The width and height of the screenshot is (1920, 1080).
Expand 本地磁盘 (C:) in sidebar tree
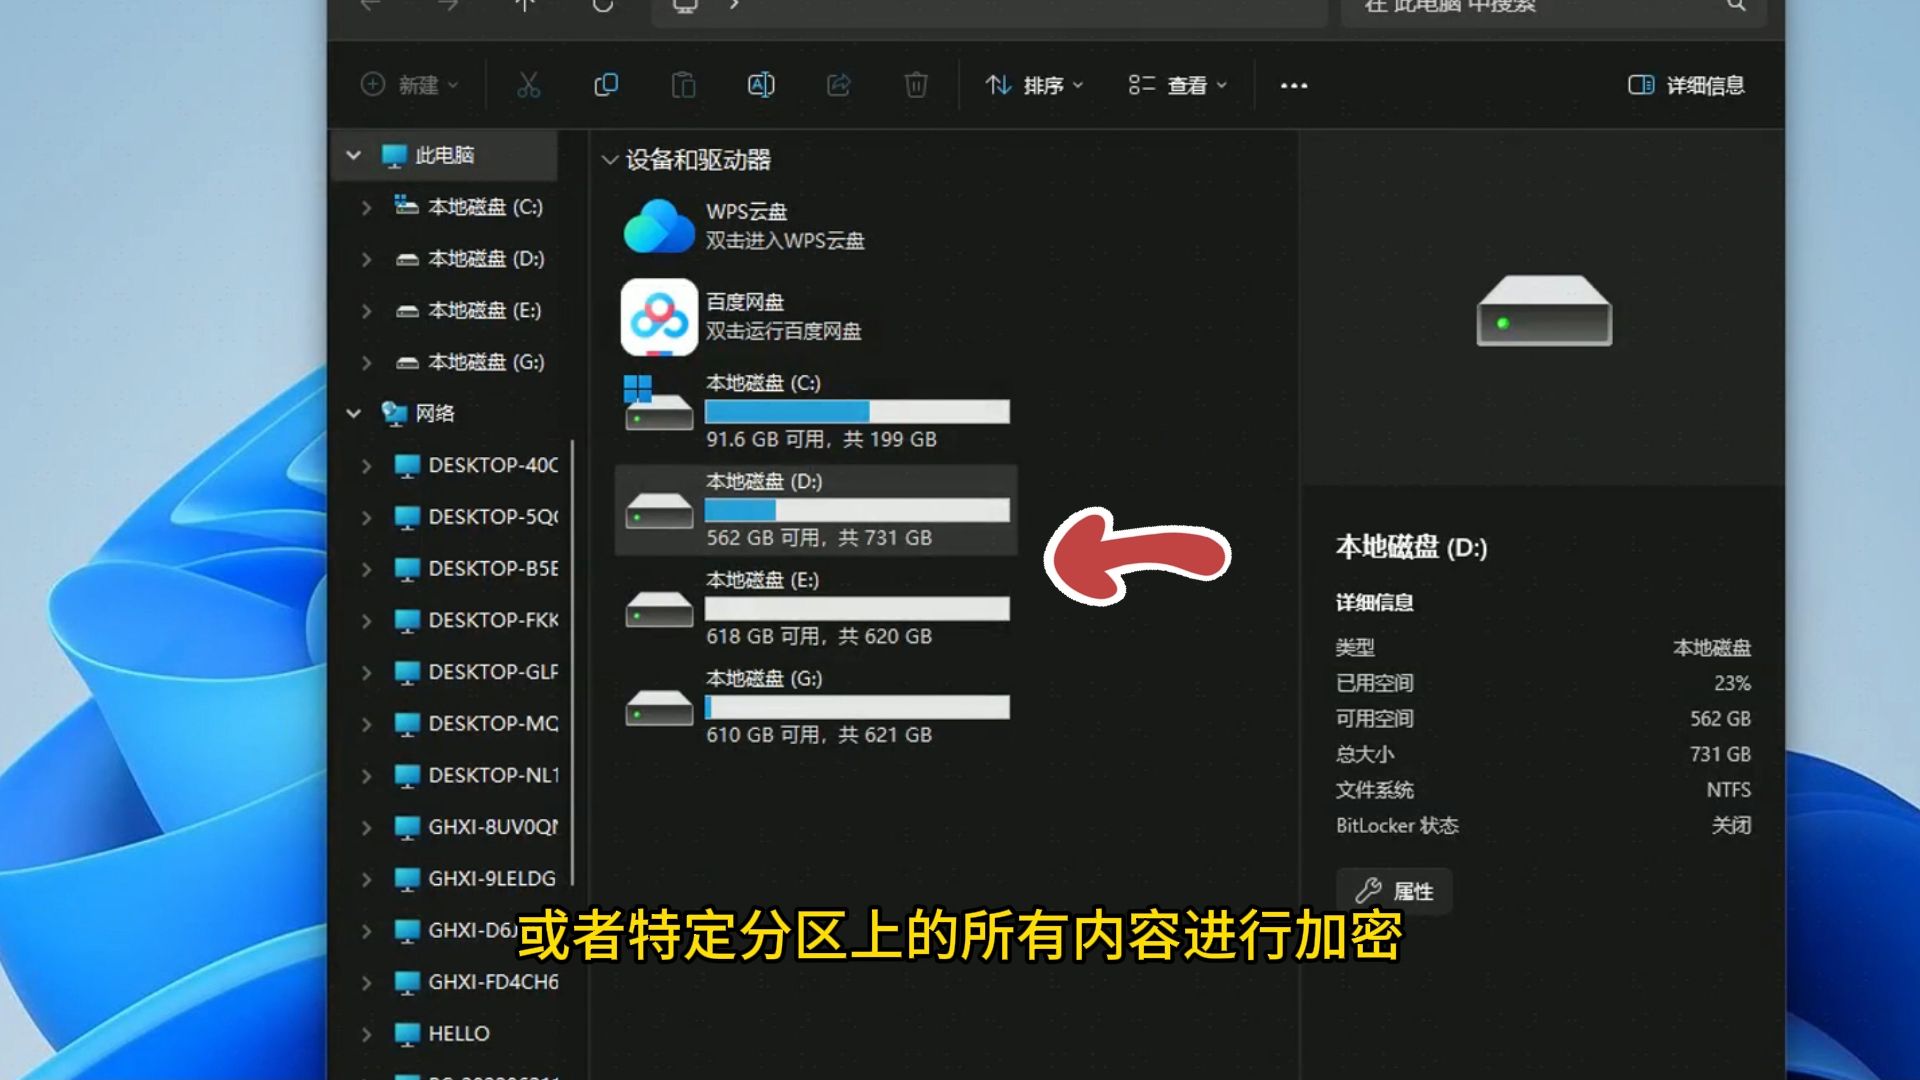(x=366, y=207)
